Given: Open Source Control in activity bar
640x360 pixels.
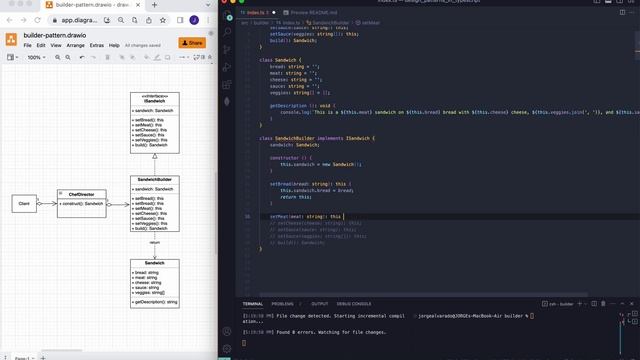Looking at the screenshot, I should coord(227,50).
